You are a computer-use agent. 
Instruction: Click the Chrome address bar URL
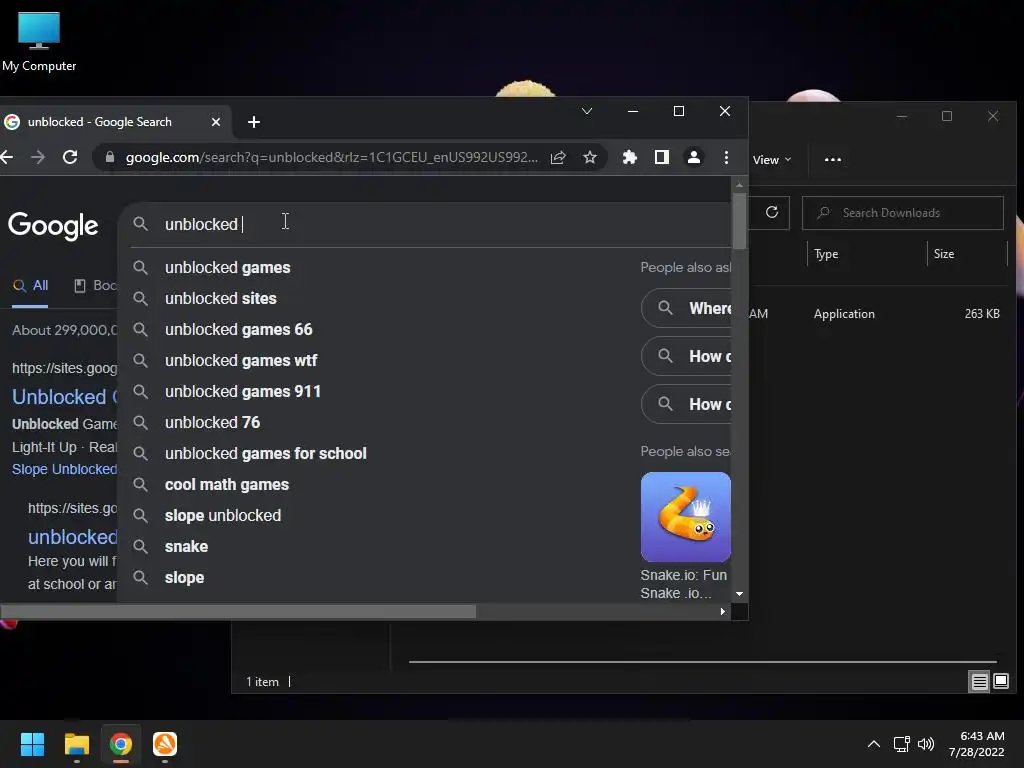(331, 157)
